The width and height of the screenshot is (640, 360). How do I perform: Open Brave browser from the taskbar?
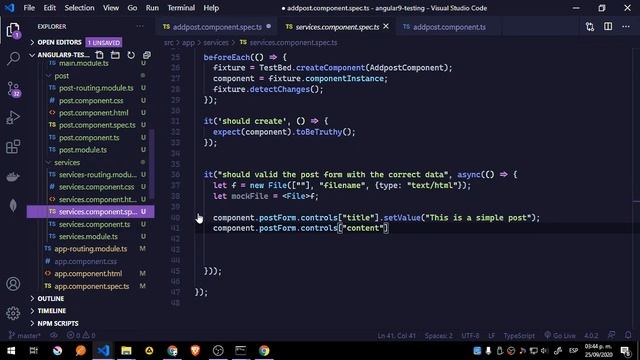[195, 351]
